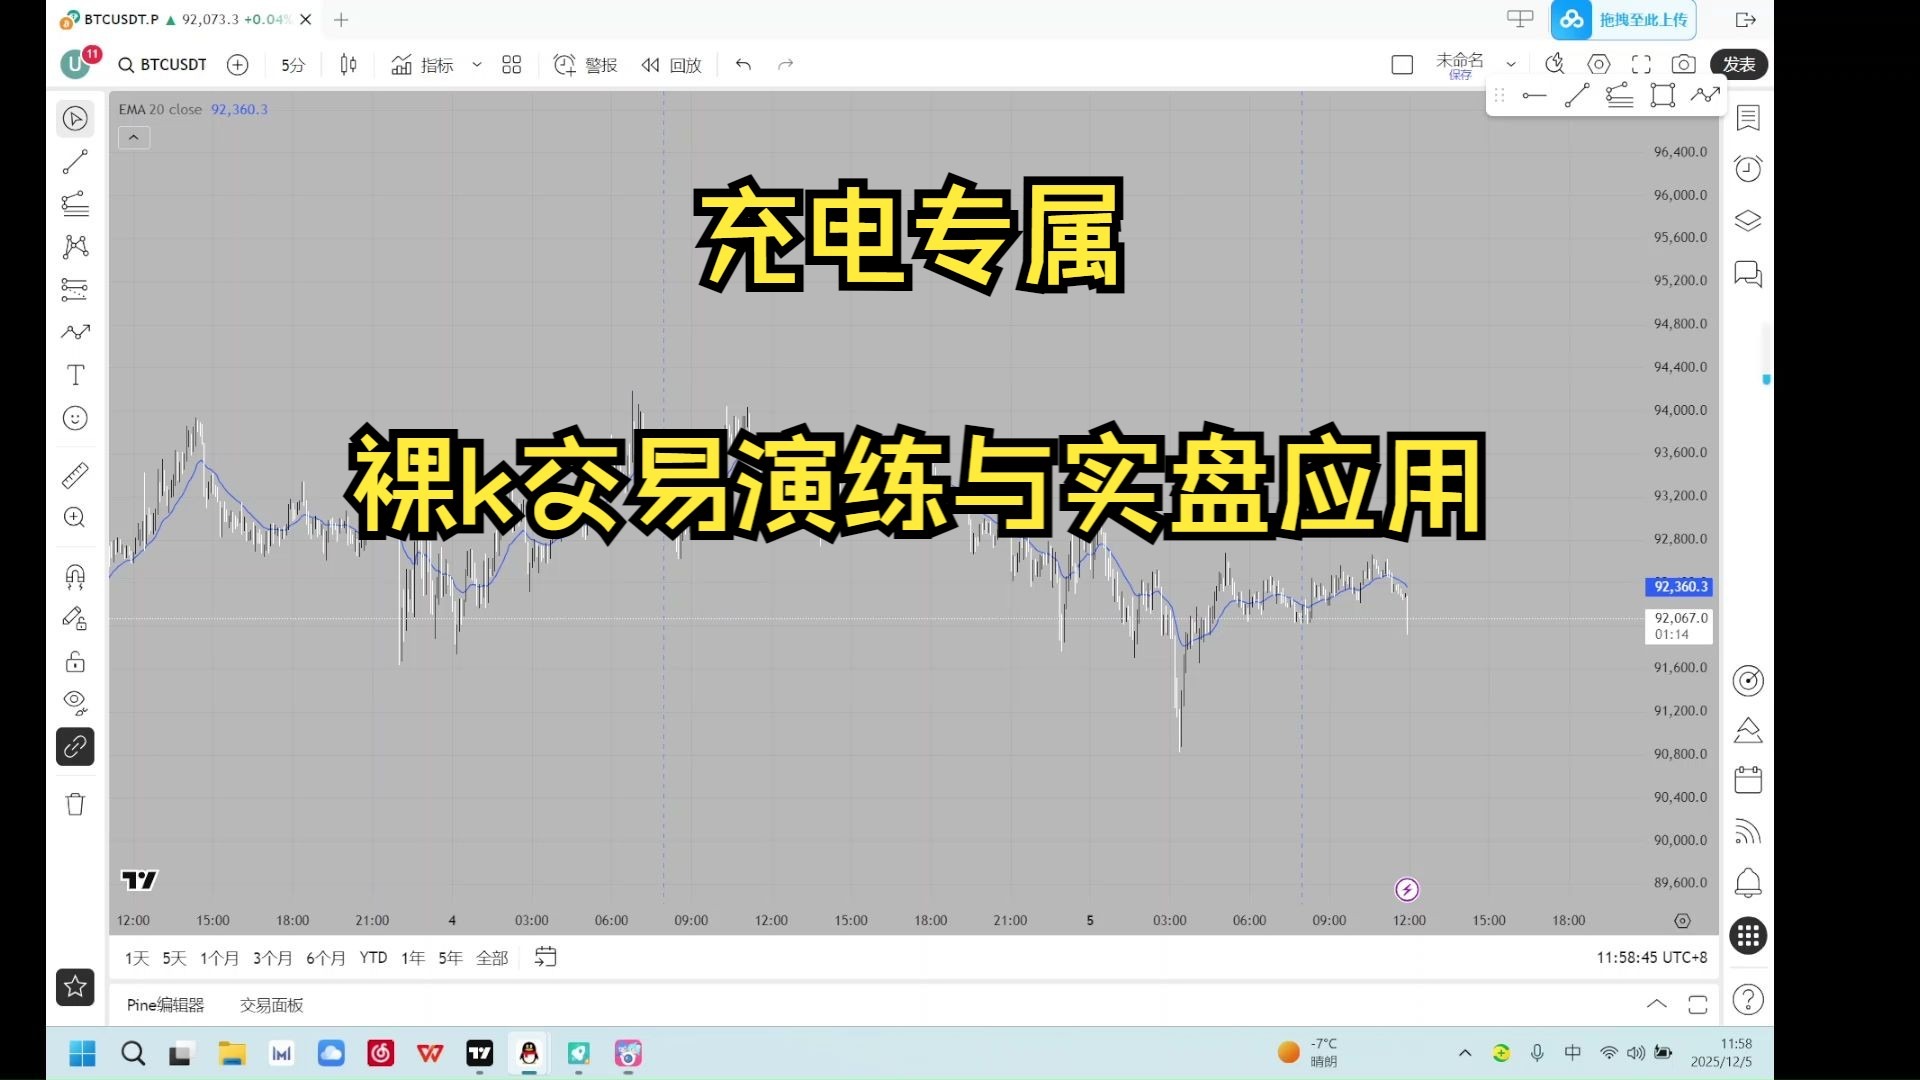The height and width of the screenshot is (1080, 1920).
Task: Pick the ruler measure tool
Action: coord(75,475)
